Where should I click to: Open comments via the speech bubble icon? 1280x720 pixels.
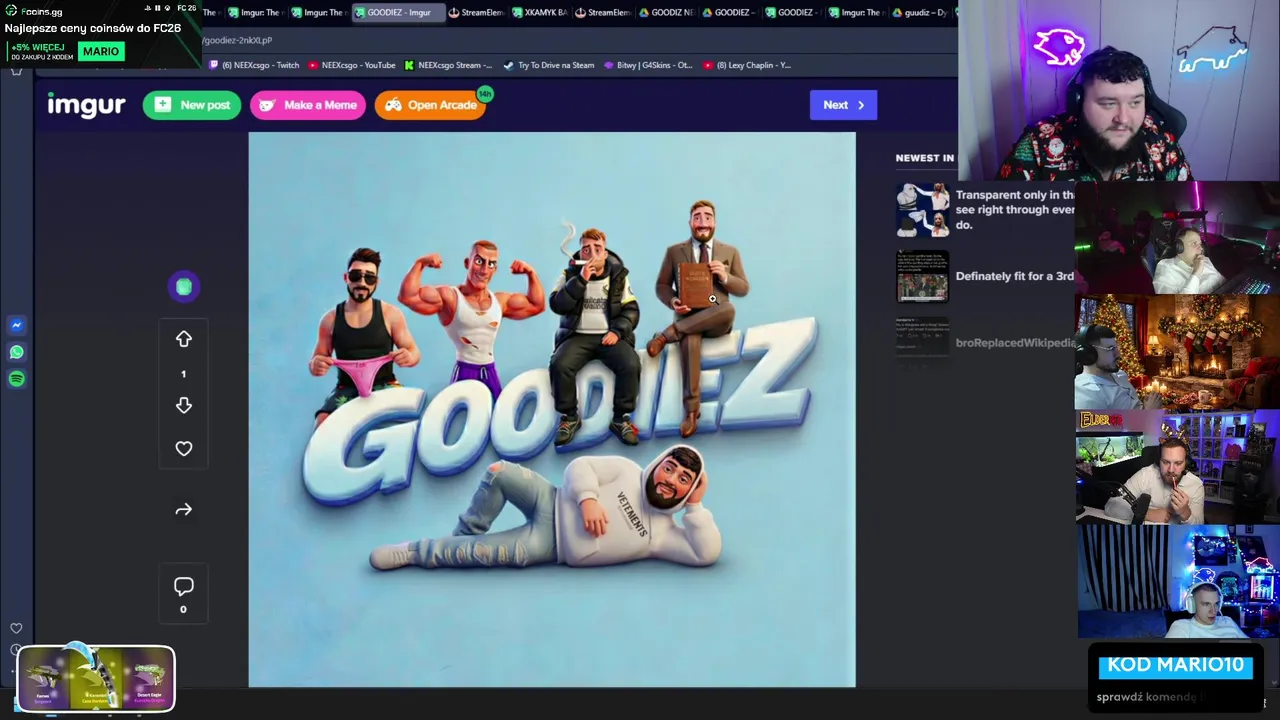click(184, 586)
